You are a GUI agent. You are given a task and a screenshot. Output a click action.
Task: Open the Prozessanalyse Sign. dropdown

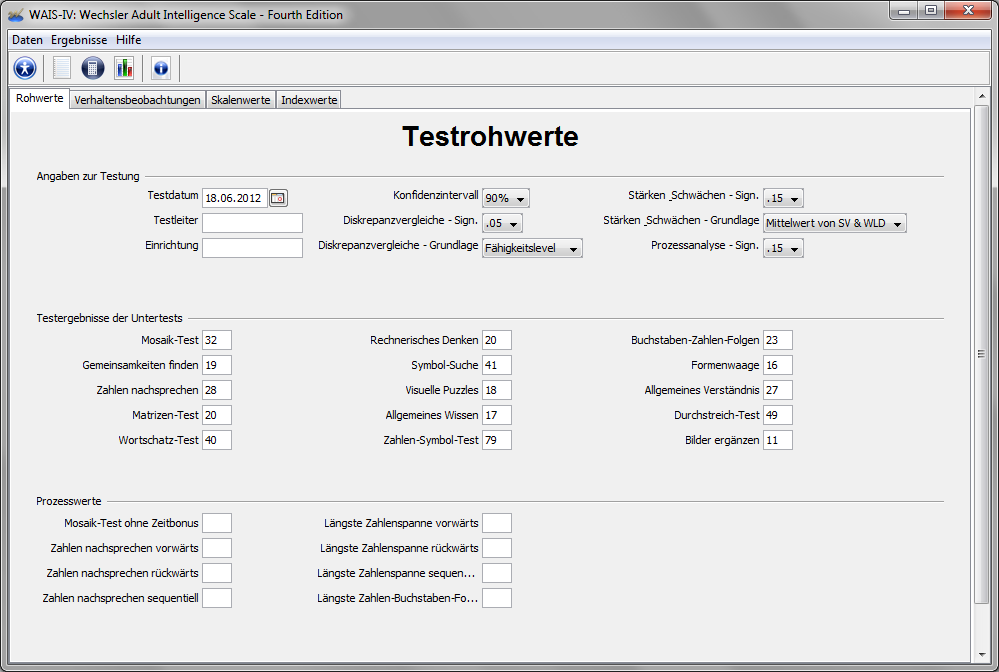(783, 248)
